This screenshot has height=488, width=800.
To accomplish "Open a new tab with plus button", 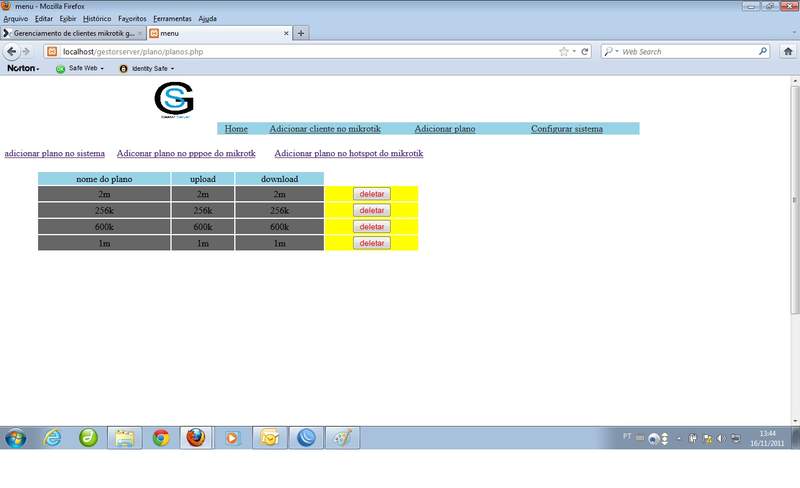I will click(x=301, y=33).
